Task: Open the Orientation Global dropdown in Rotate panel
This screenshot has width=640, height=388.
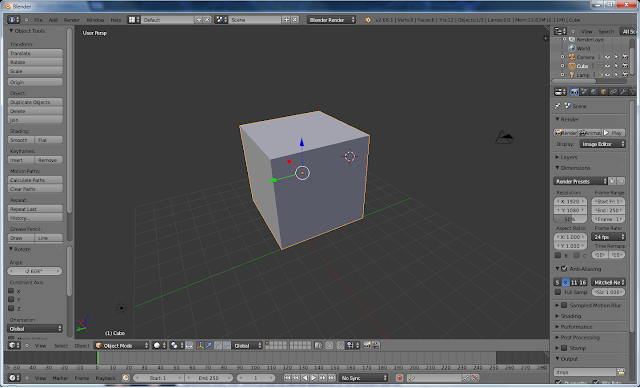Action: coord(35,328)
